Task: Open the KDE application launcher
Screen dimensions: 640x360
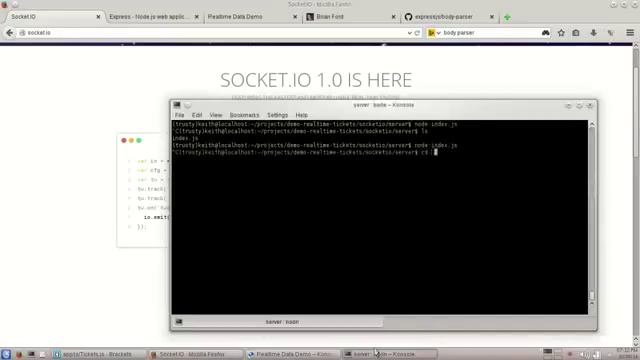Action: point(6,354)
